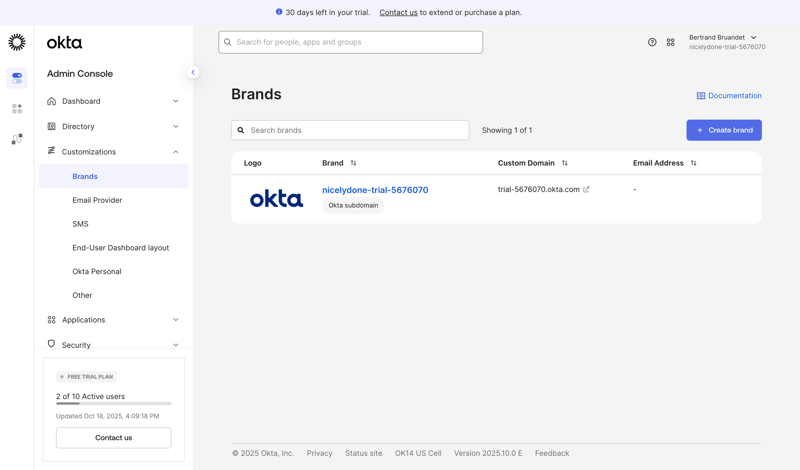Click the OK14 US Cell footer link
The width and height of the screenshot is (800, 470).
pyautogui.click(x=418, y=453)
